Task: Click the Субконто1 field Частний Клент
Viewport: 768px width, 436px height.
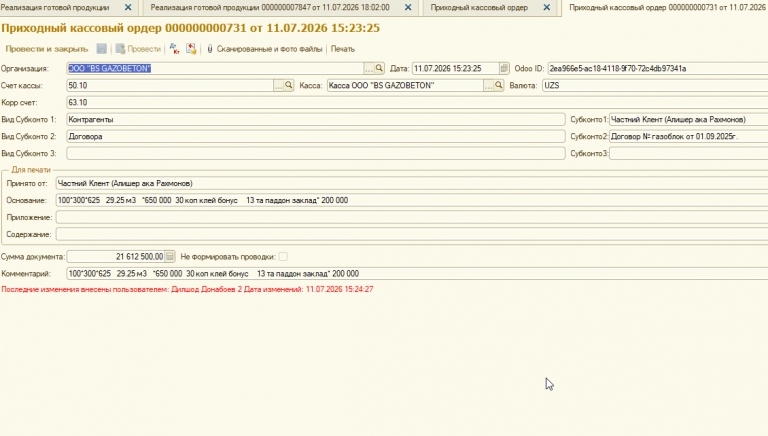Action: pyautogui.click(x=689, y=120)
